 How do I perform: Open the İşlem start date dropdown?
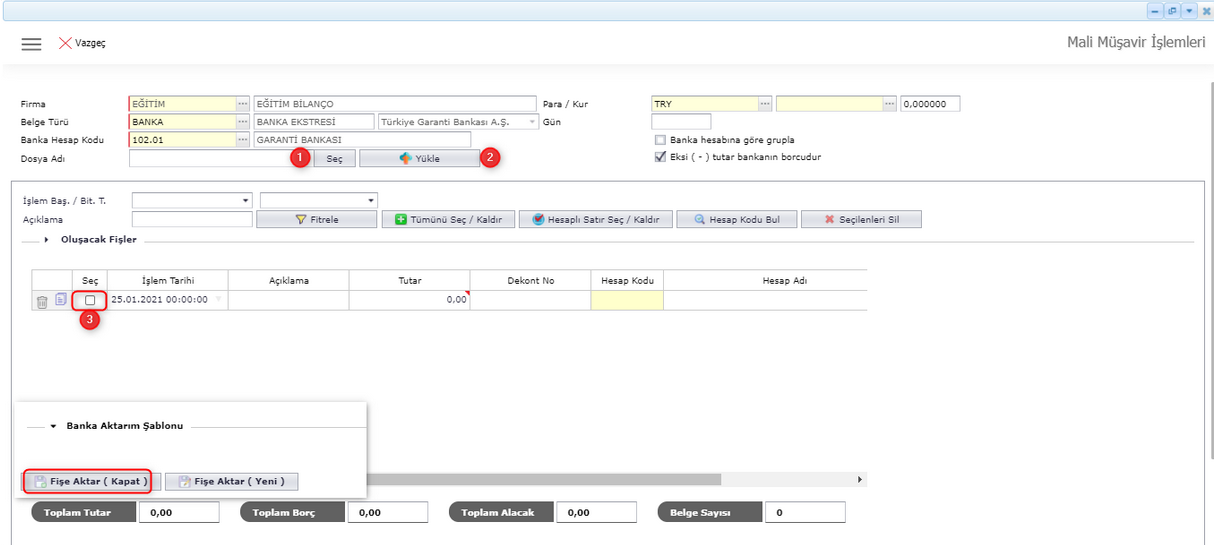click(x=245, y=201)
